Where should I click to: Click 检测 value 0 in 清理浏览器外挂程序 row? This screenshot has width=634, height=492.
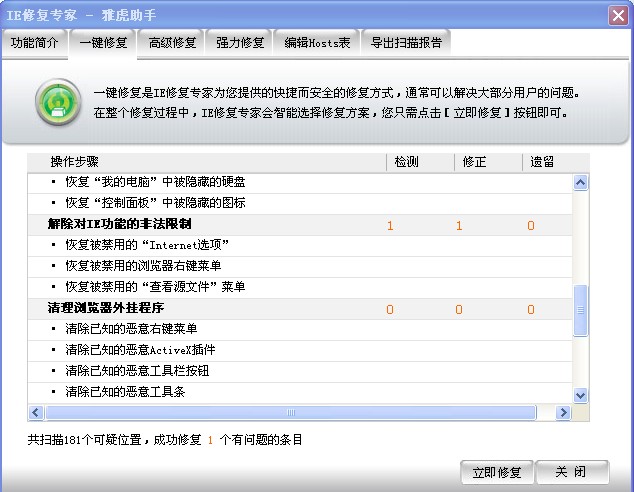(x=390, y=310)
